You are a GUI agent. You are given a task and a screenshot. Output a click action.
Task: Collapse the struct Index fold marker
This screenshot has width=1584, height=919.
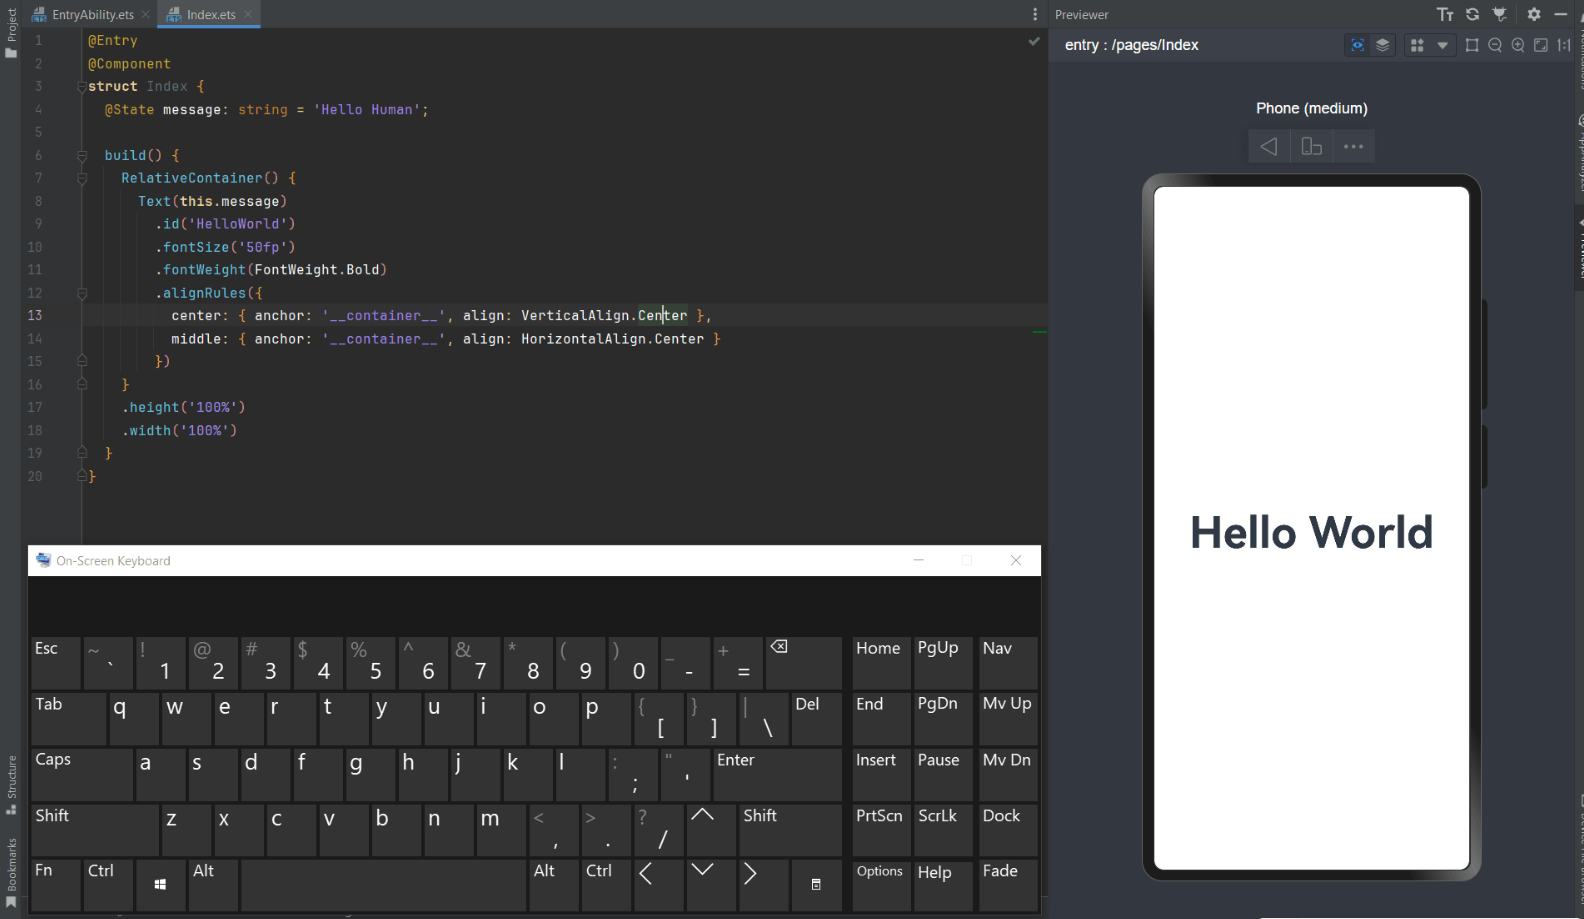(x=82, y=87)
